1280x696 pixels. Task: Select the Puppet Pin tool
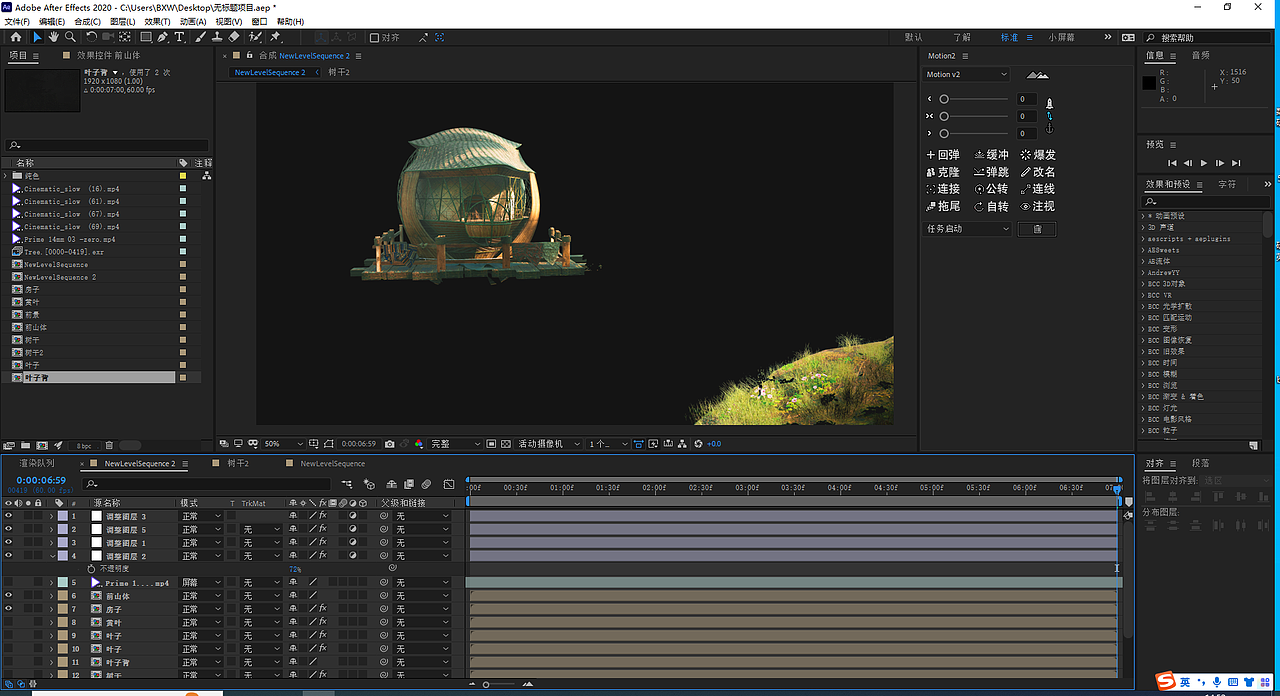(275, 37)
